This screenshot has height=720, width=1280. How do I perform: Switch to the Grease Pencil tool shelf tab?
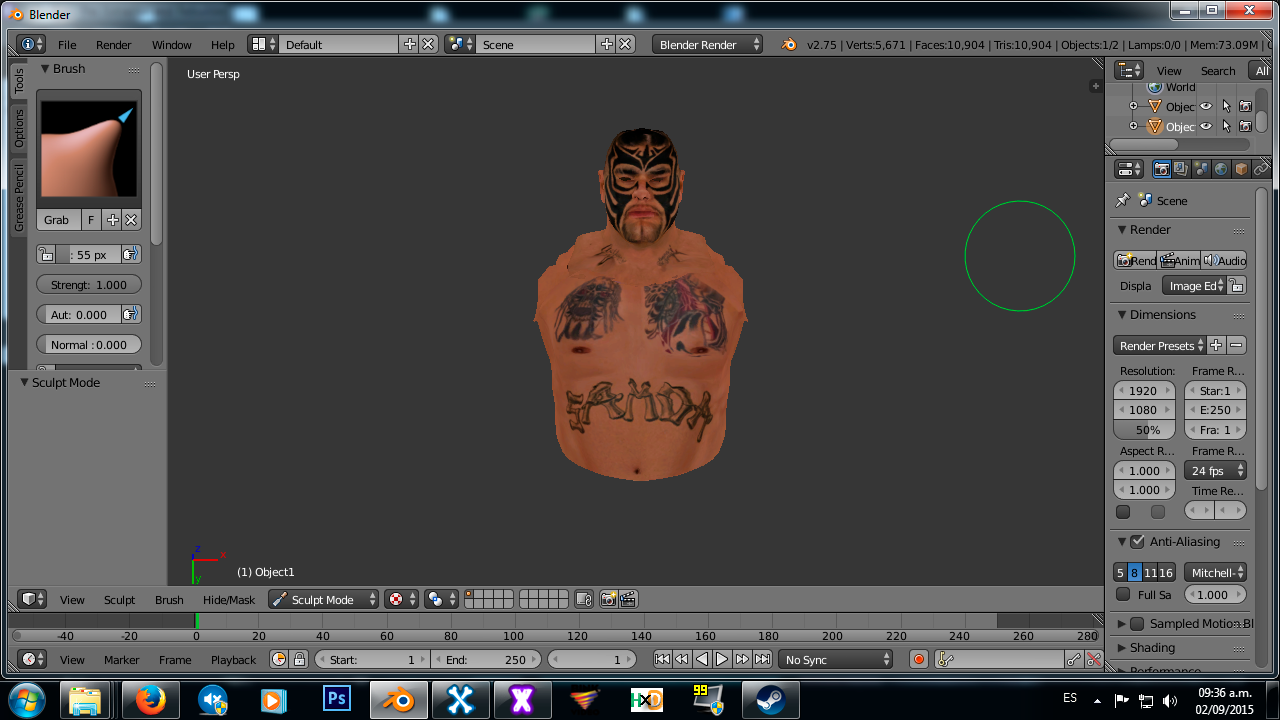coord(18,197)
